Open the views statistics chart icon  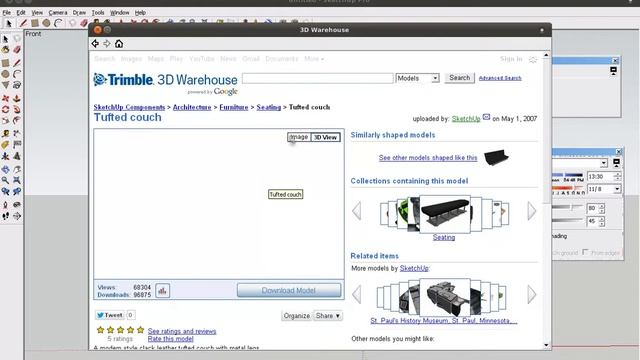pyautogui.click(x=162, y=291)
